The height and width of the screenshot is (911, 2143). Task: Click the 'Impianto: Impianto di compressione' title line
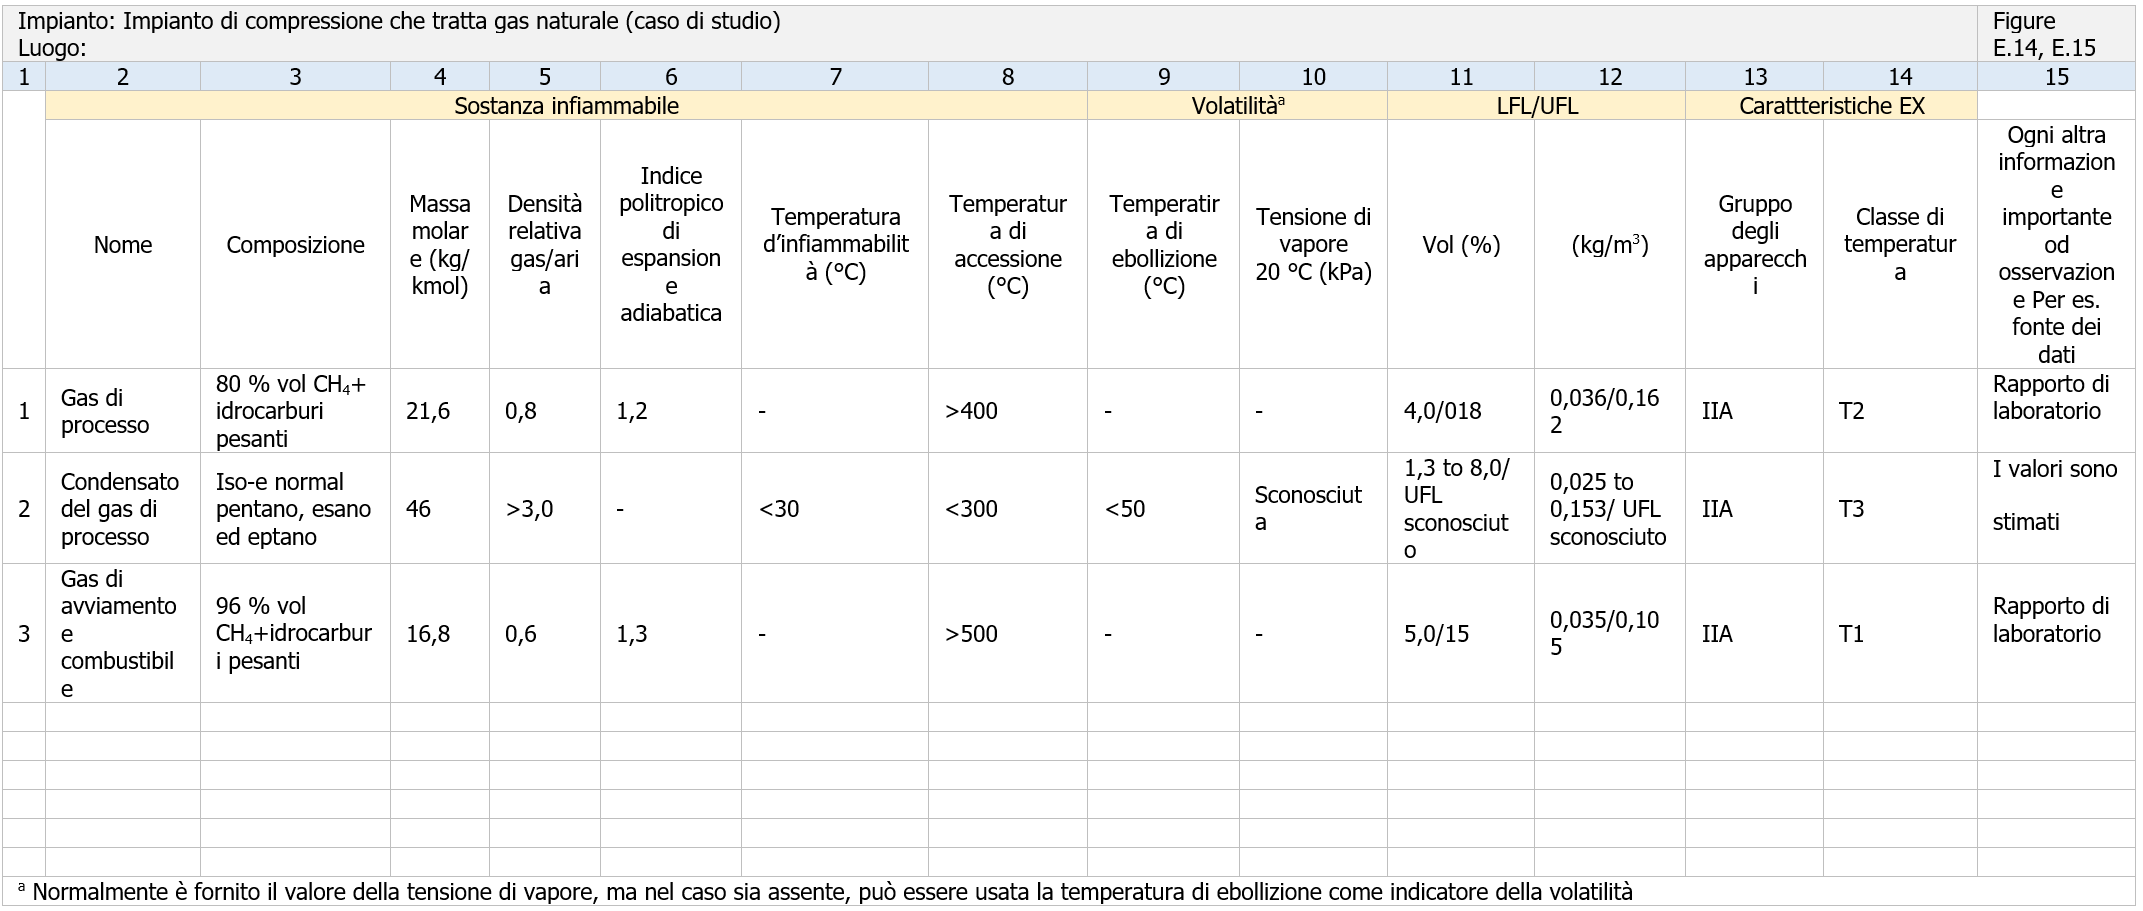tap(399, 21)
